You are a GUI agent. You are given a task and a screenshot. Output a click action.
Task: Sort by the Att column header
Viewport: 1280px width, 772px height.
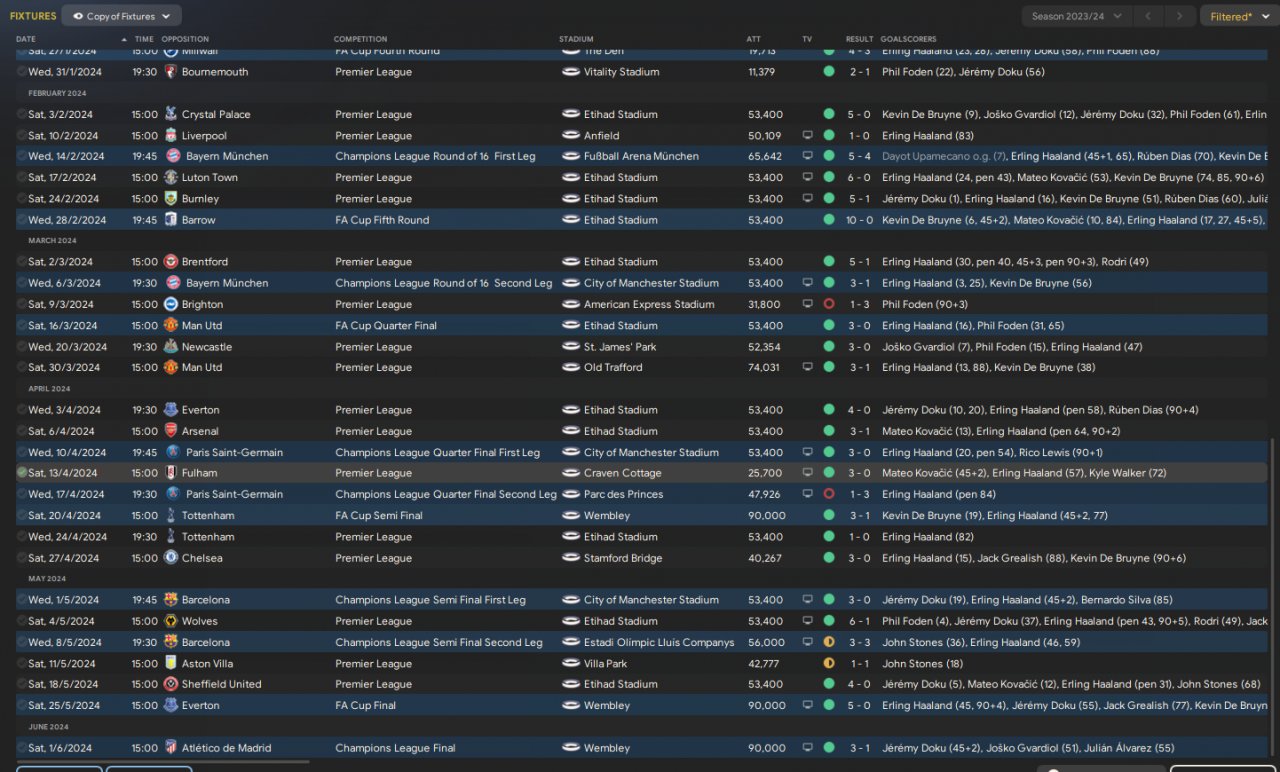coord(753,39)
